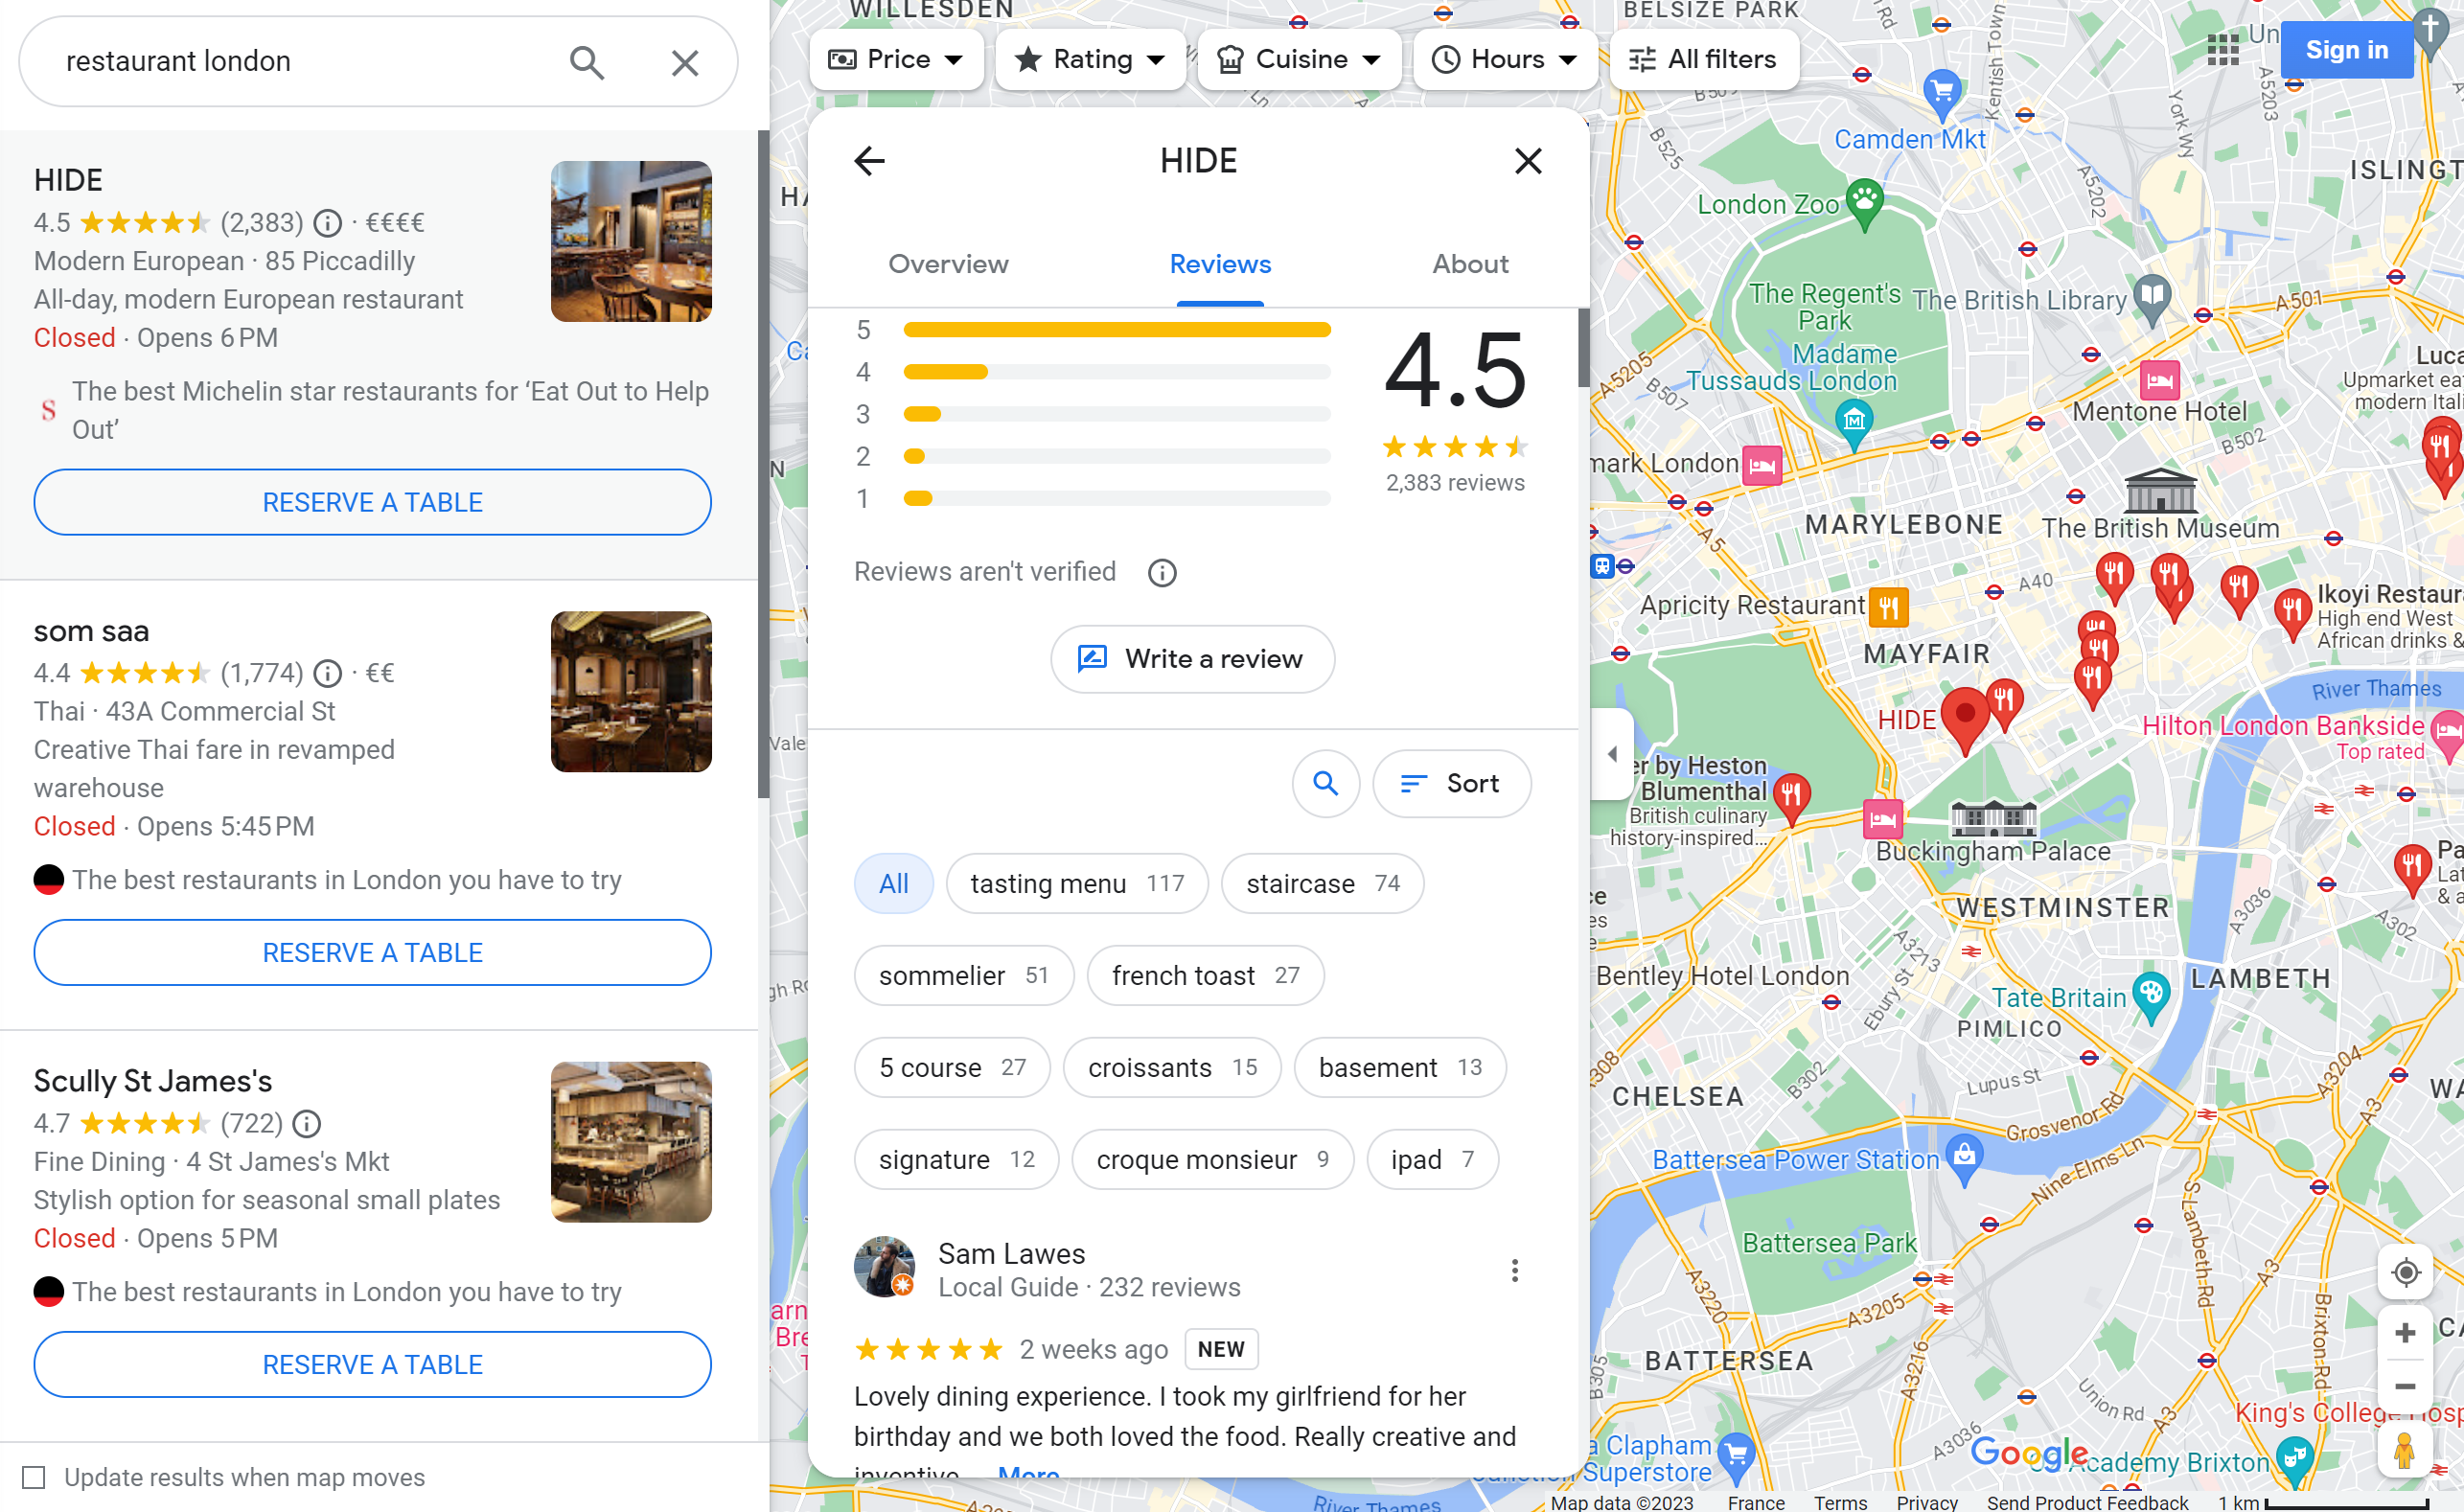Image resolution: width=2464 pixels, height=1512 pixels.
Task: Zoom in on the map with the plus icon
Action: [x=2406, y=1331]
